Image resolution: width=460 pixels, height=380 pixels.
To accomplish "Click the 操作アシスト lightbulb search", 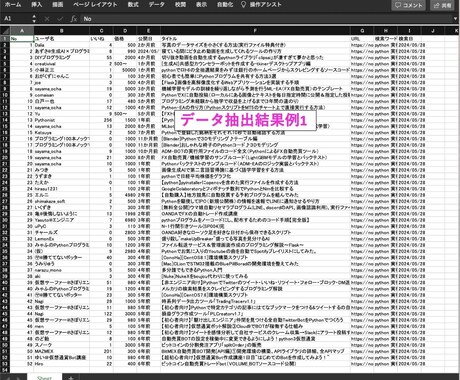I will coord(261,5).
